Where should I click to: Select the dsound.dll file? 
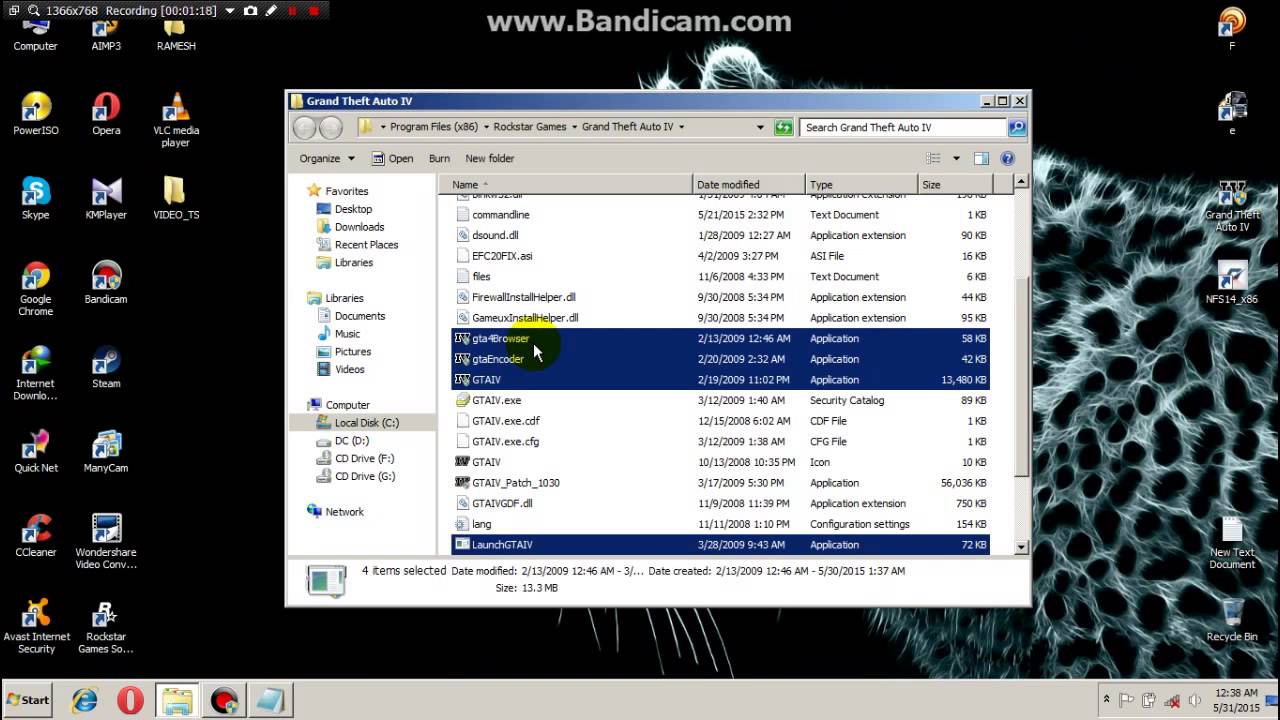(x=720, y=235)
